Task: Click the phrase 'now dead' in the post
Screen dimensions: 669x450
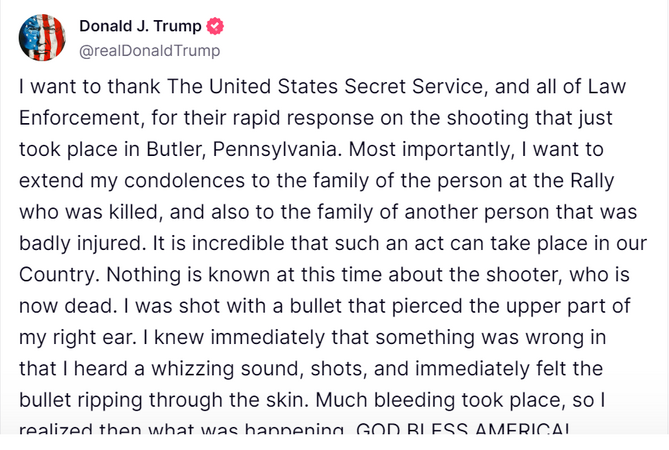Action: pos(66,306)
